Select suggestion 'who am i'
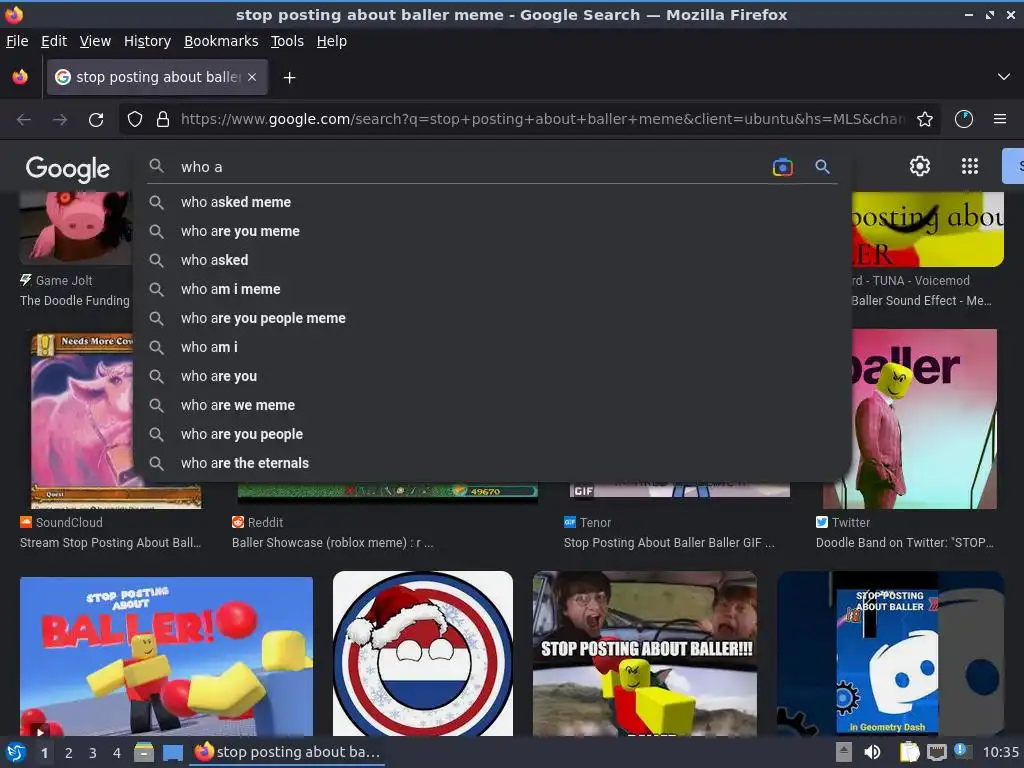Viewport: 1024px width, 768px height. click(490, 347)
